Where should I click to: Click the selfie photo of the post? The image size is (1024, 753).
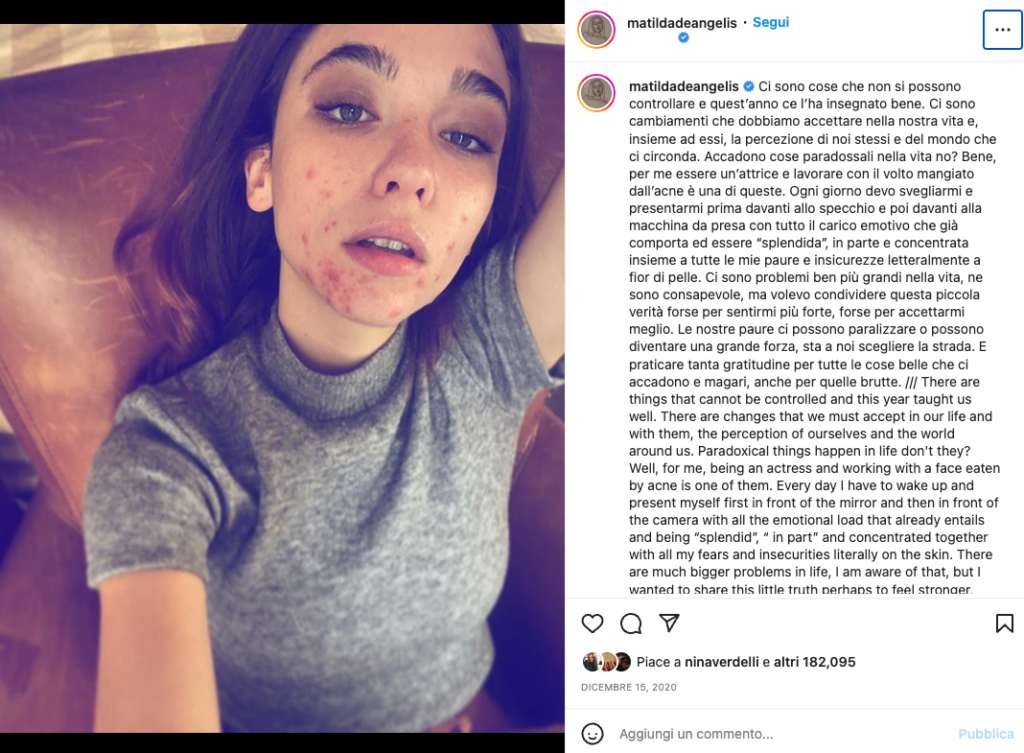(x=282, y=378)
